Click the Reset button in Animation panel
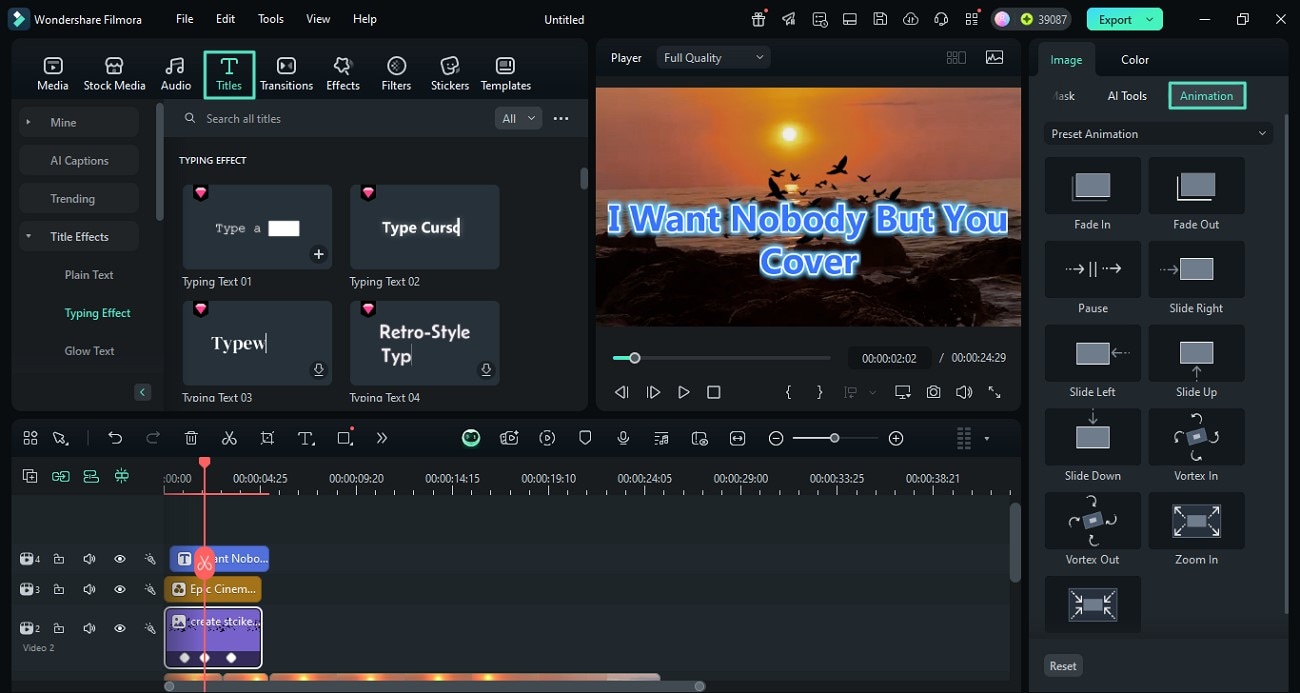1300x693 pixels. pos(1063,666)
